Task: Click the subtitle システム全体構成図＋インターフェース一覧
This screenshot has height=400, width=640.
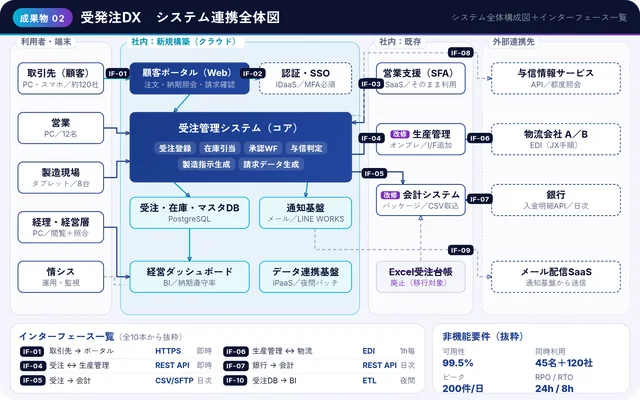Action: 539,18
